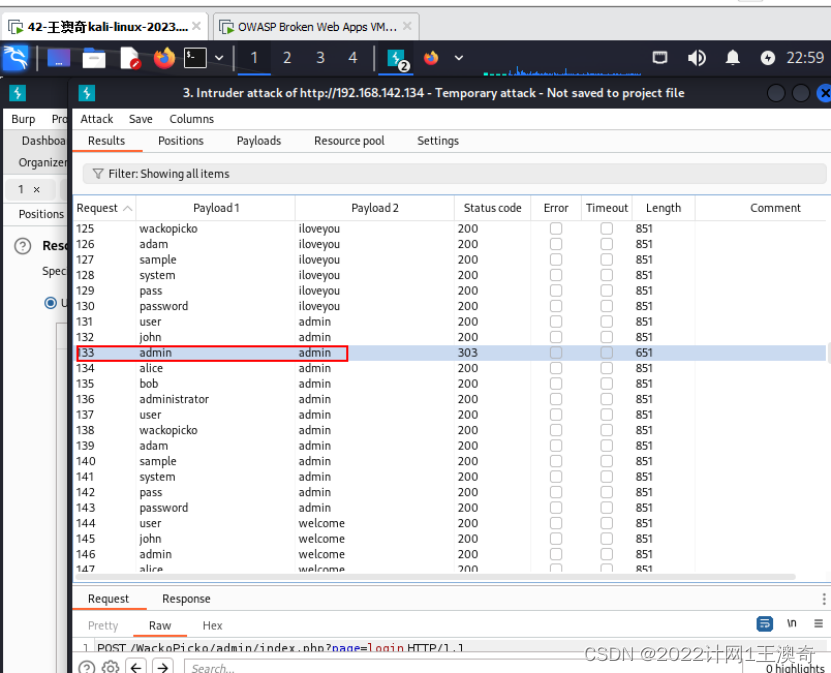Go to next search match arrow
Image resolution: width=831 pixels, height=673 pixels.
tap(163, 667)
